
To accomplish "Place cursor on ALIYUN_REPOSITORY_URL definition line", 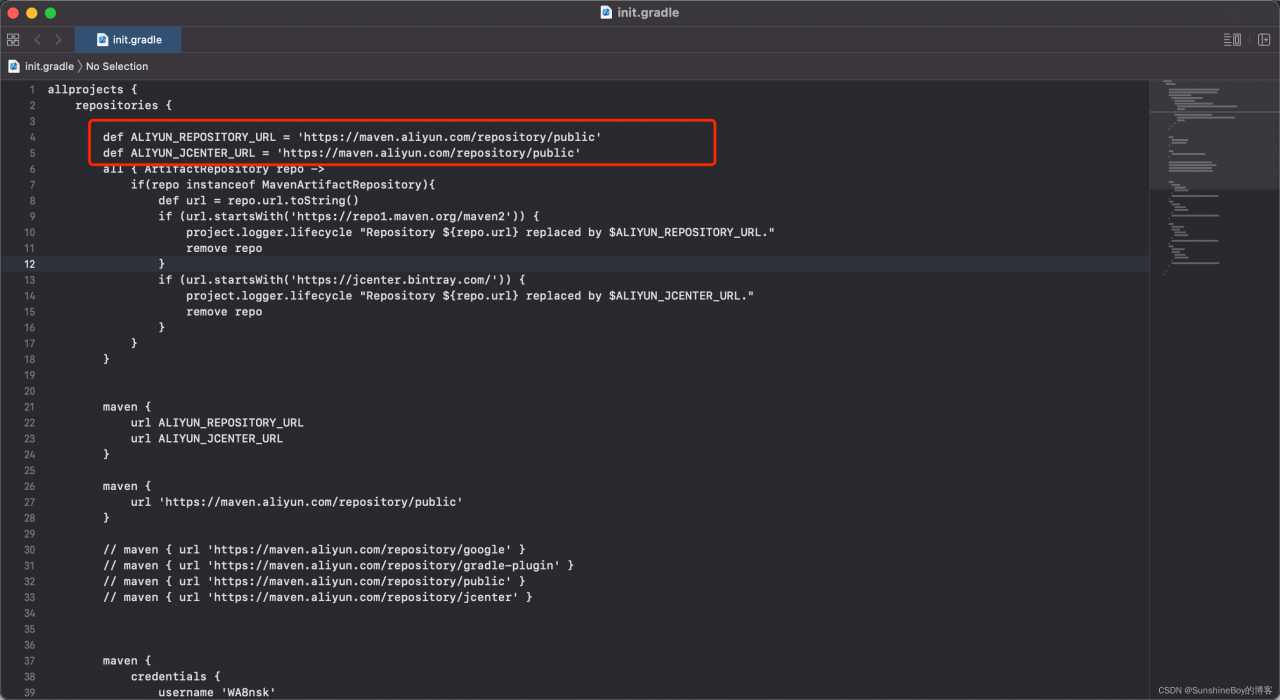I will 352,137.
